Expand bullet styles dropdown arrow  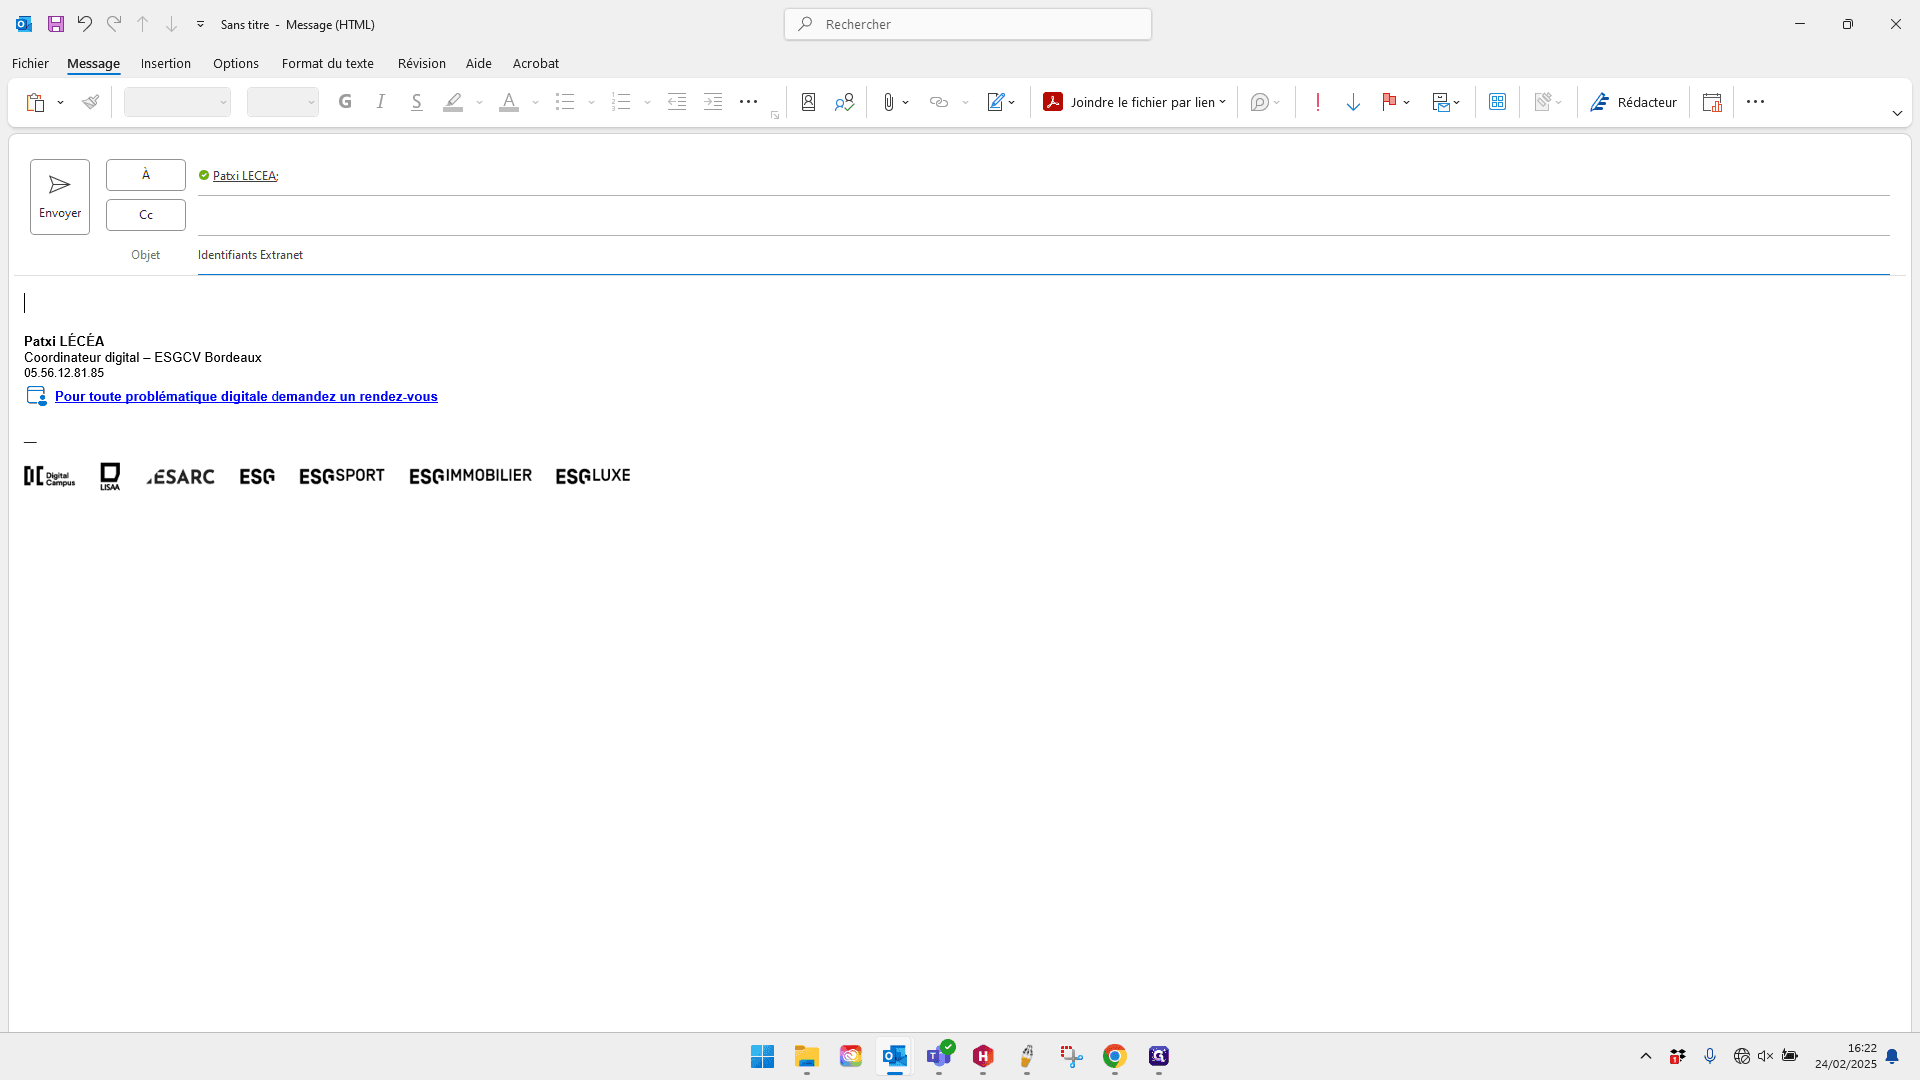coord(592,102)
